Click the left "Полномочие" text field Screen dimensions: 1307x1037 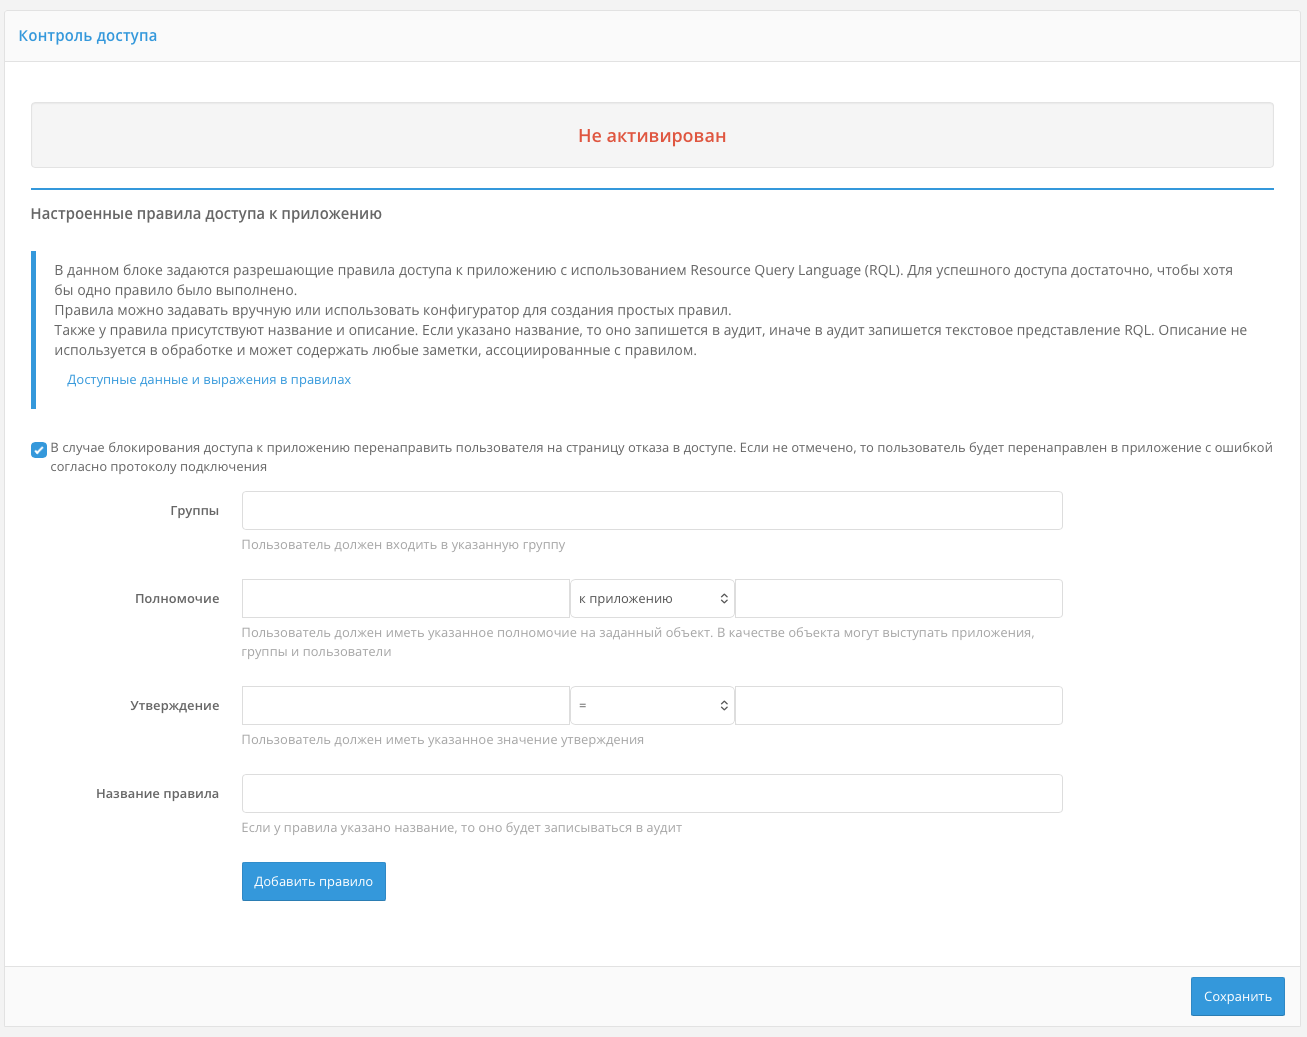405,599
